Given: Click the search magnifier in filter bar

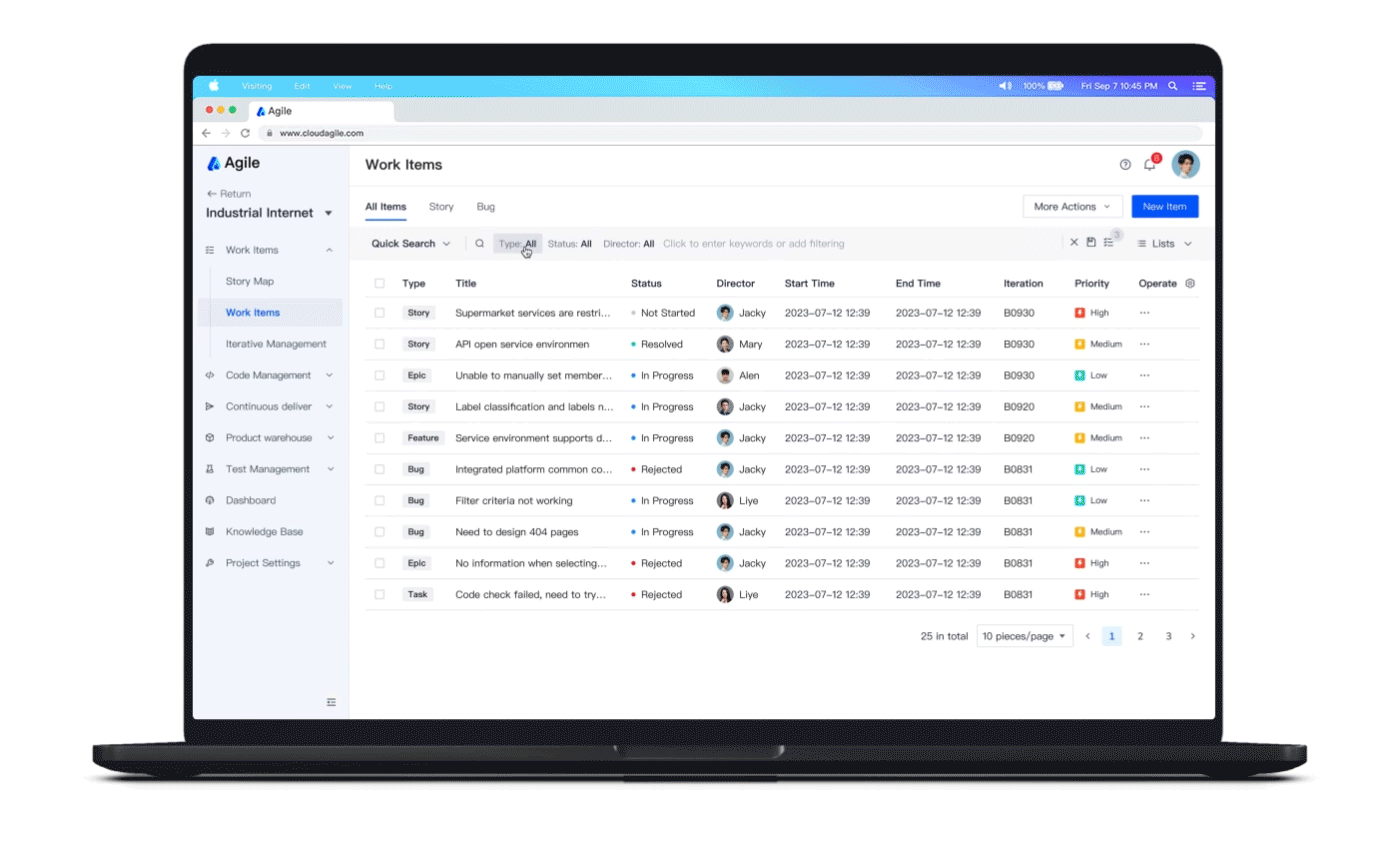Looking at the screenshot, I should coord(480,243).
